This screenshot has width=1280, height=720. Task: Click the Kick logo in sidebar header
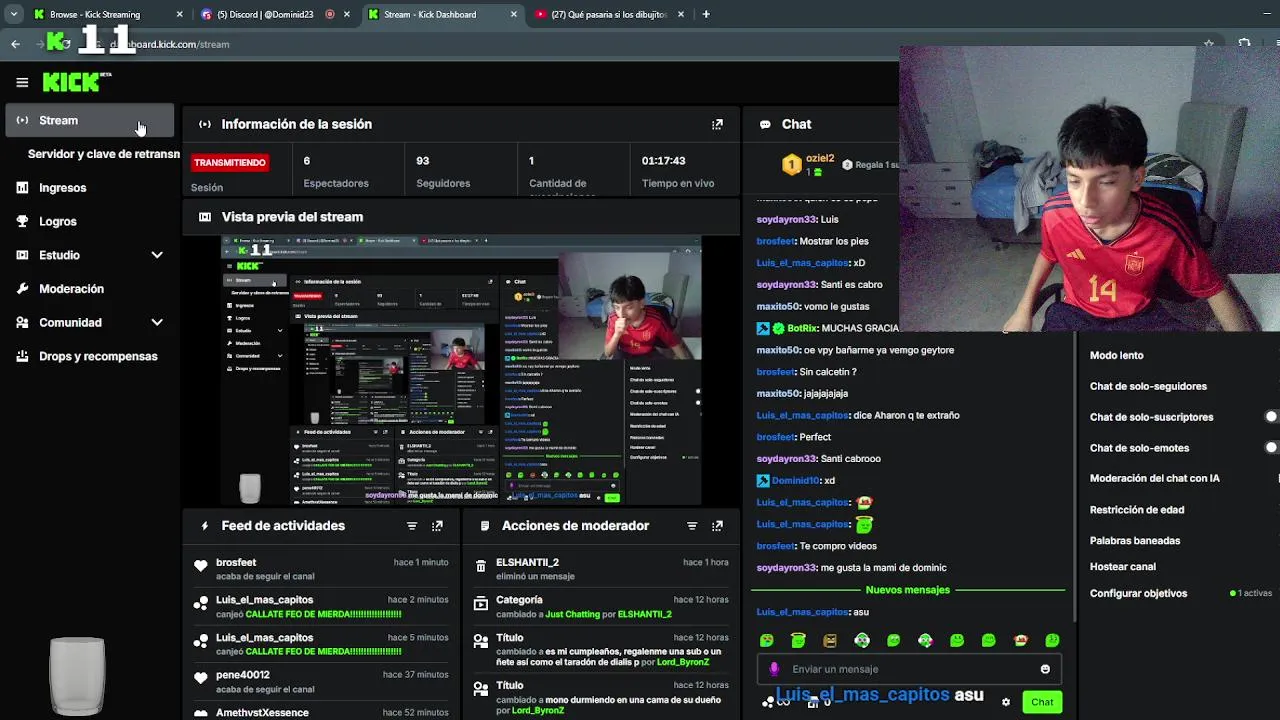77,82
